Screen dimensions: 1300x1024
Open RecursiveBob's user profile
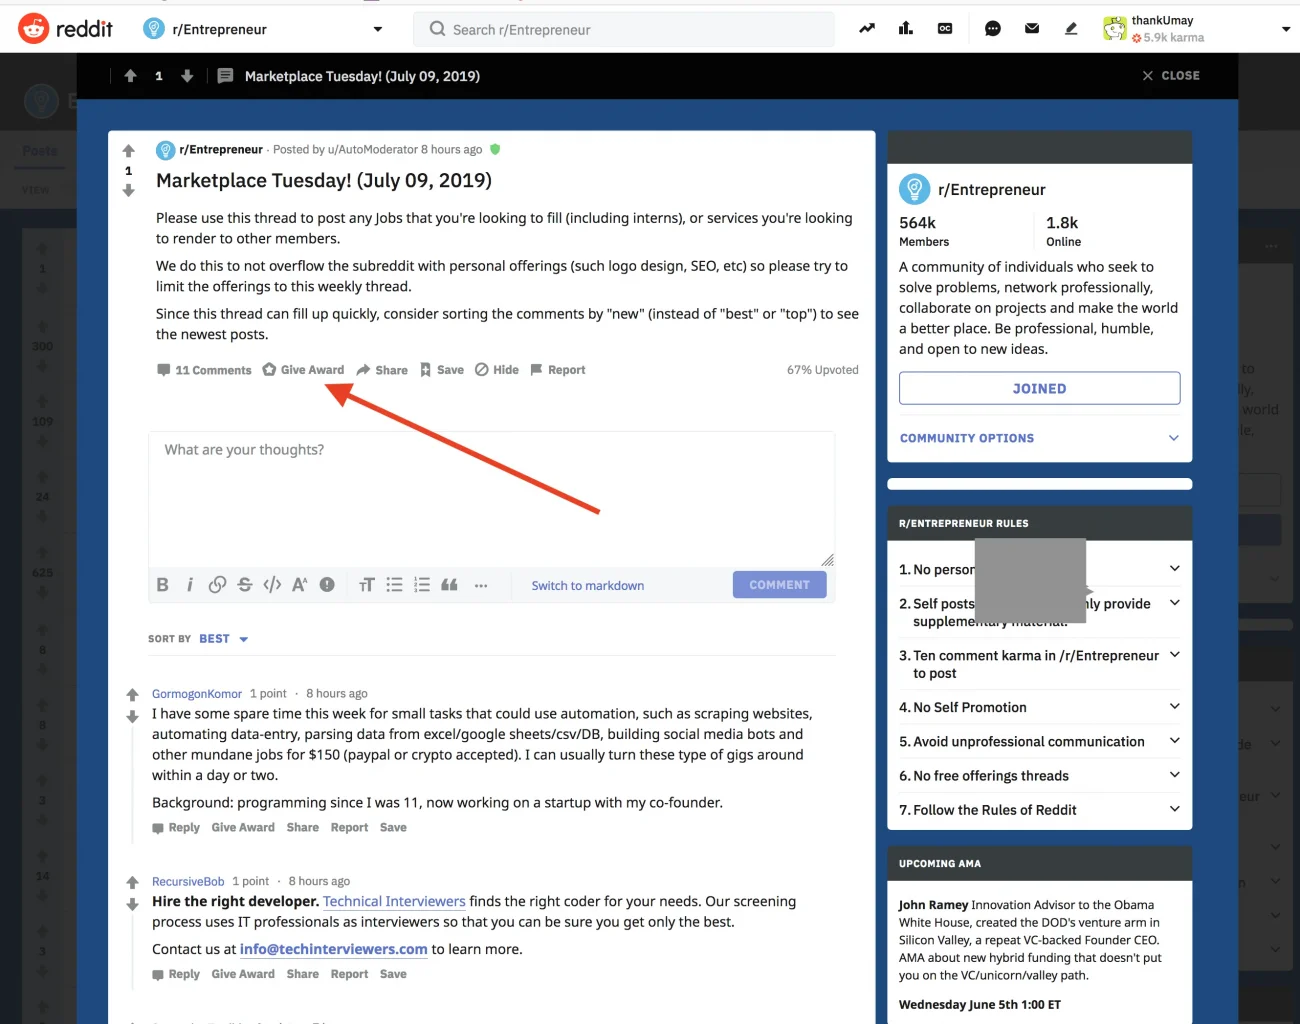[188, 882]
